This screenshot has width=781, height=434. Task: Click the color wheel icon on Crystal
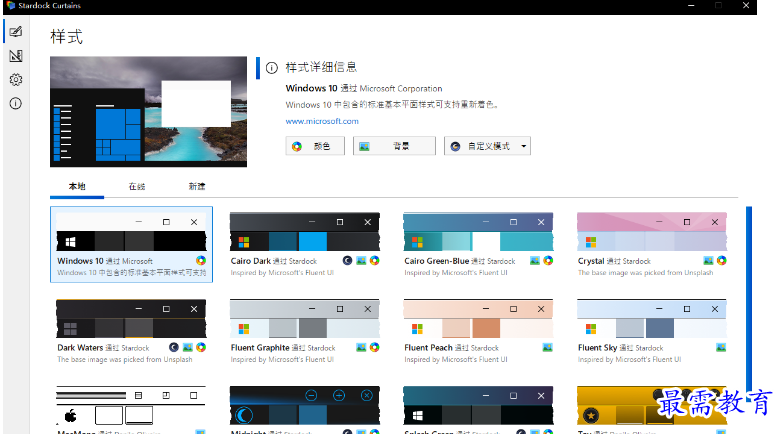coord(721,260)
